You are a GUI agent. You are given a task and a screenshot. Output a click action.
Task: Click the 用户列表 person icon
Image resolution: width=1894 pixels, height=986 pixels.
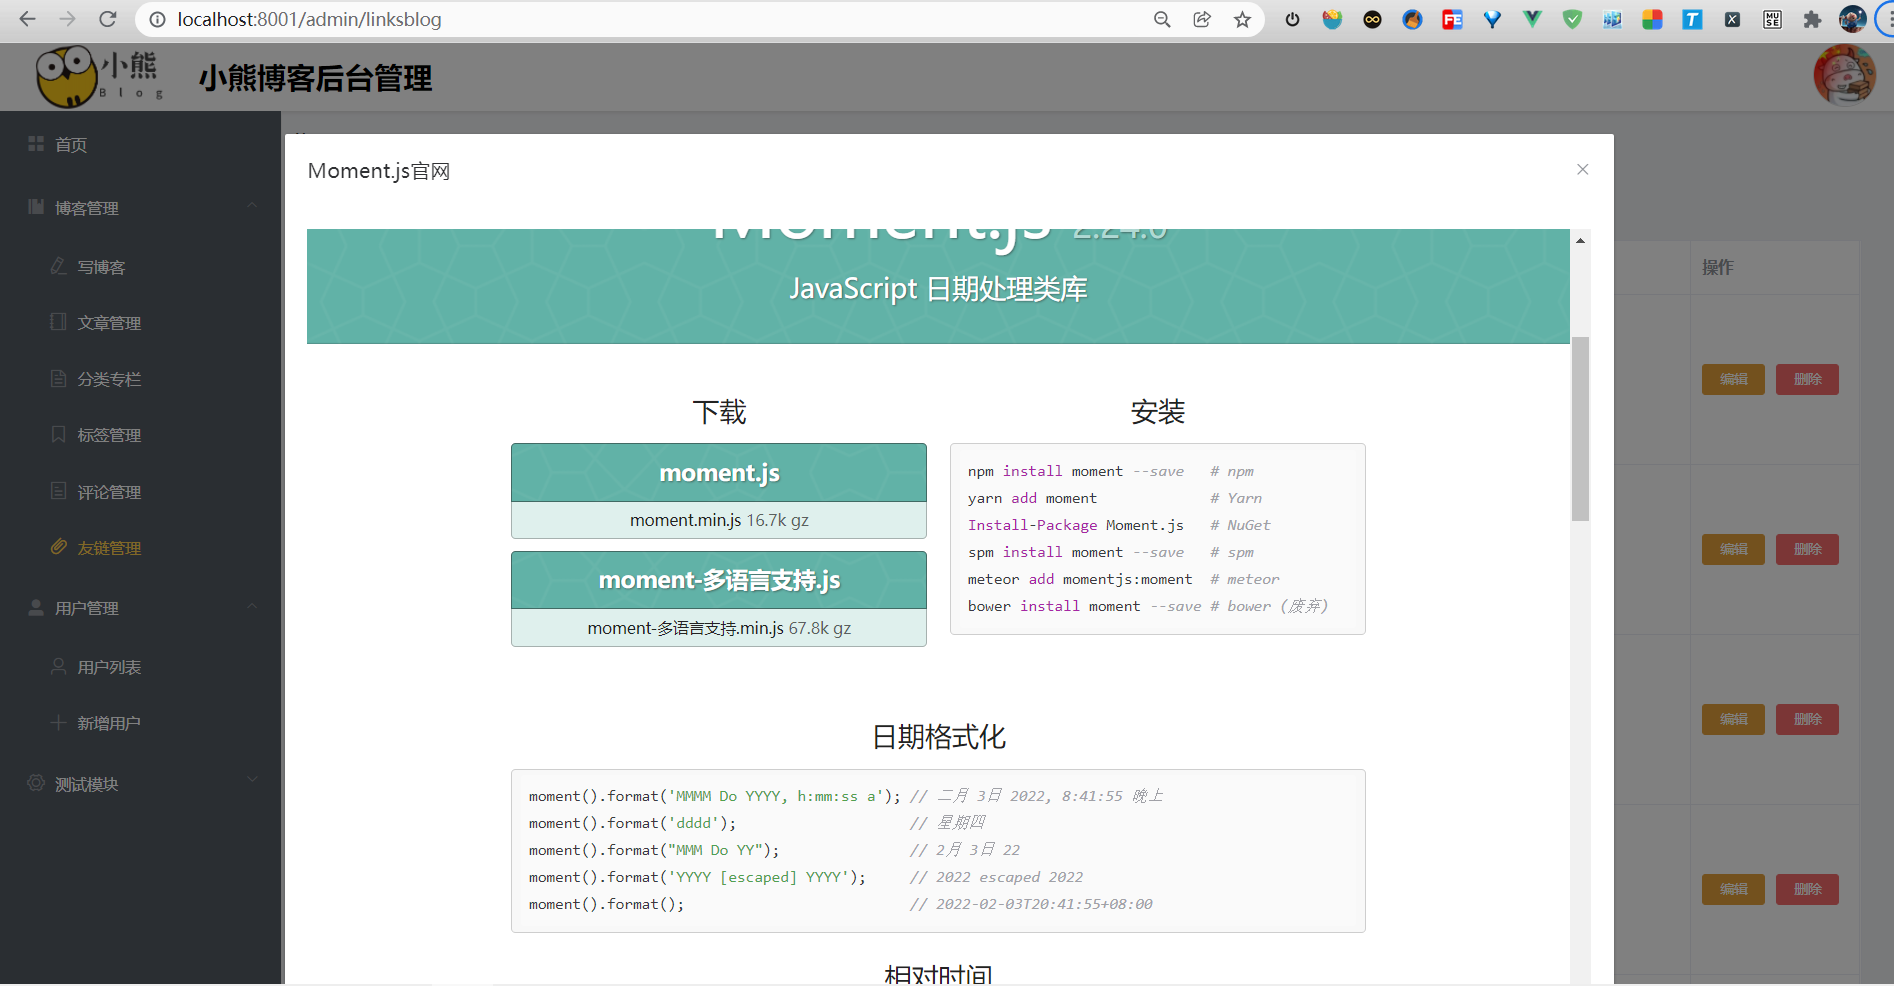coord(59,666)
